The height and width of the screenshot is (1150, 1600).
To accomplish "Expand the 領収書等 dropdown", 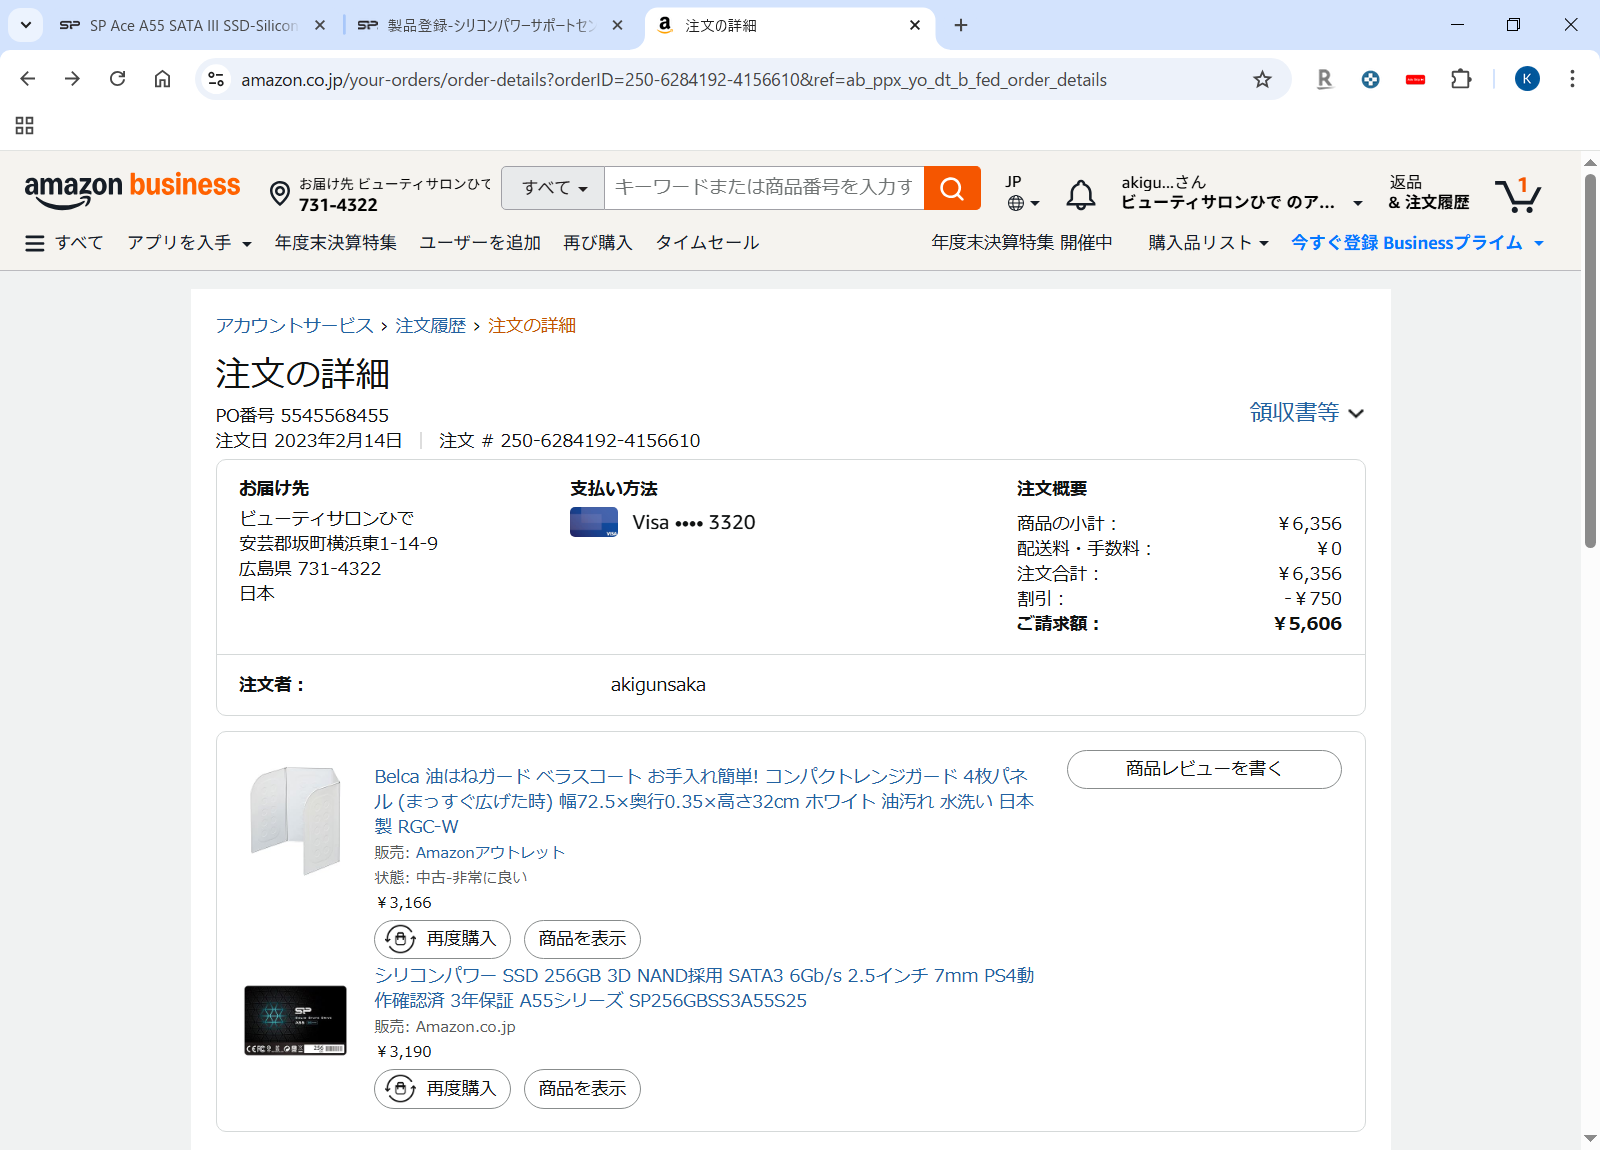I will tap(1306, 413).
